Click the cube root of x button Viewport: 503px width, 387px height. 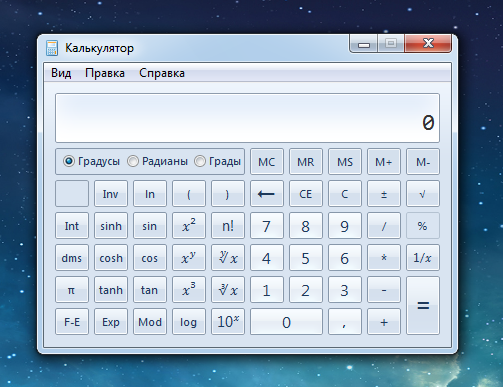coord(228,290)
